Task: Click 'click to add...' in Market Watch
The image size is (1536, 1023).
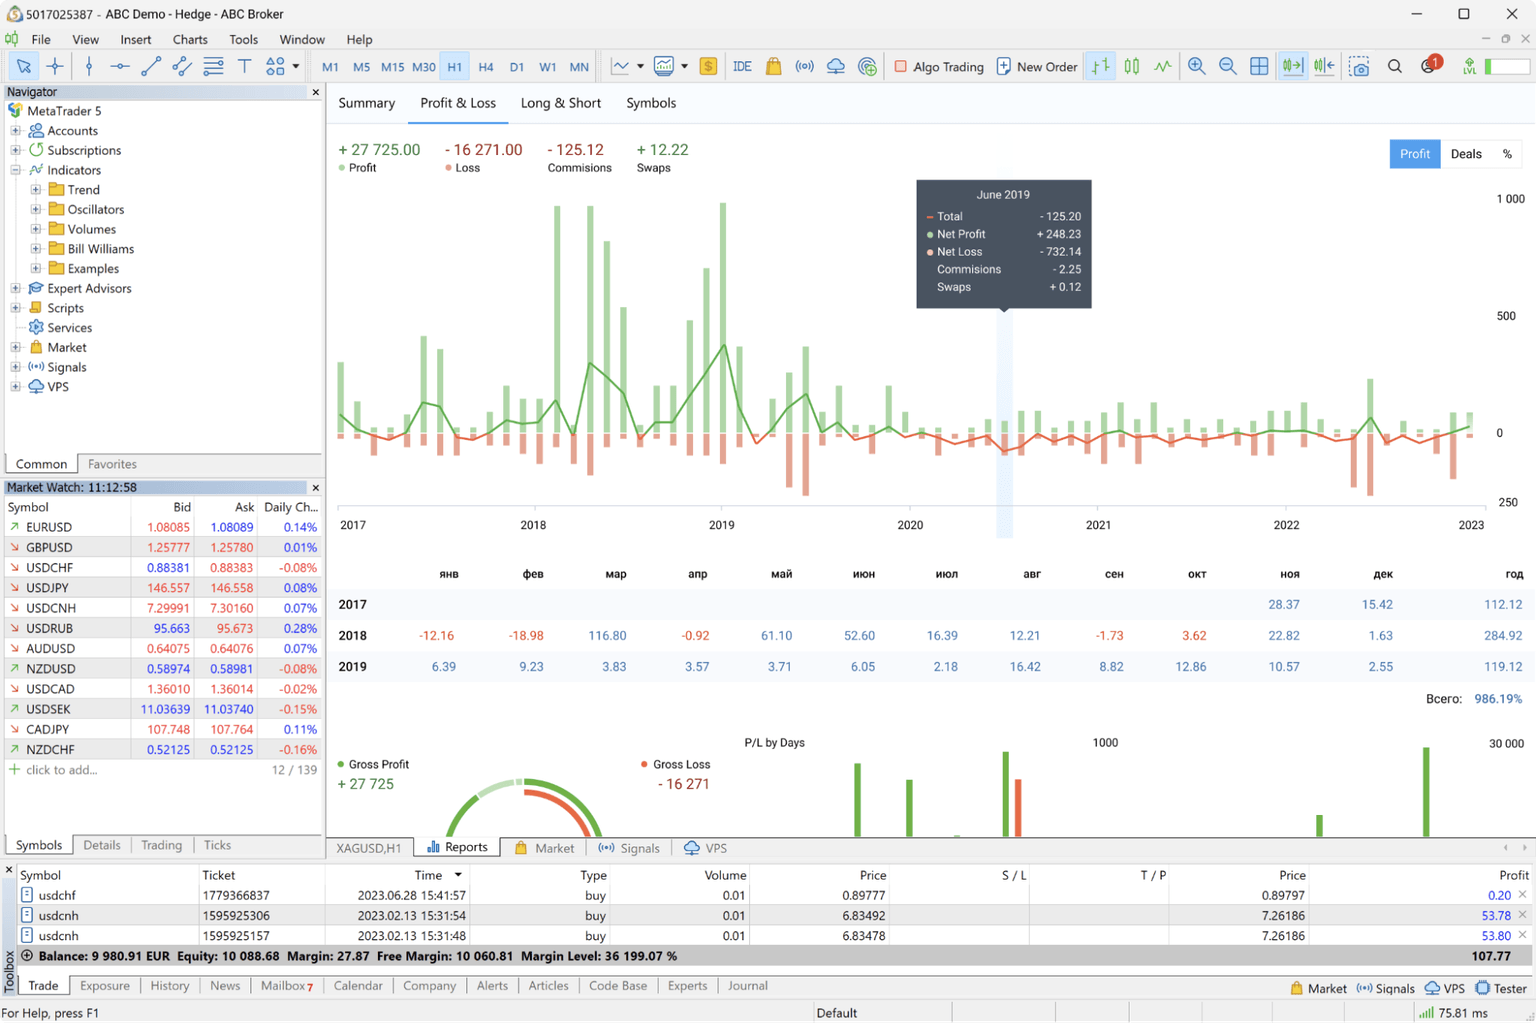Action: click(x=62, y=770)
